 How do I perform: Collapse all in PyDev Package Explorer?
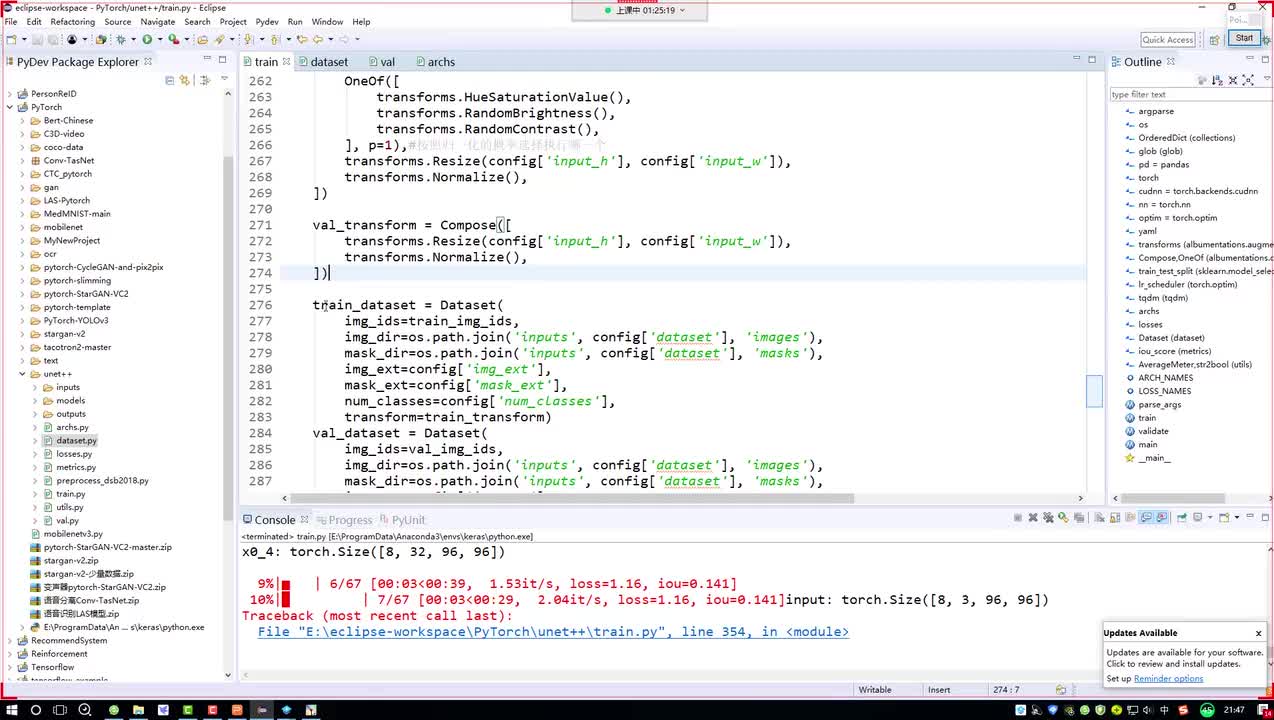pyautogui.click(x=170, y=80)
